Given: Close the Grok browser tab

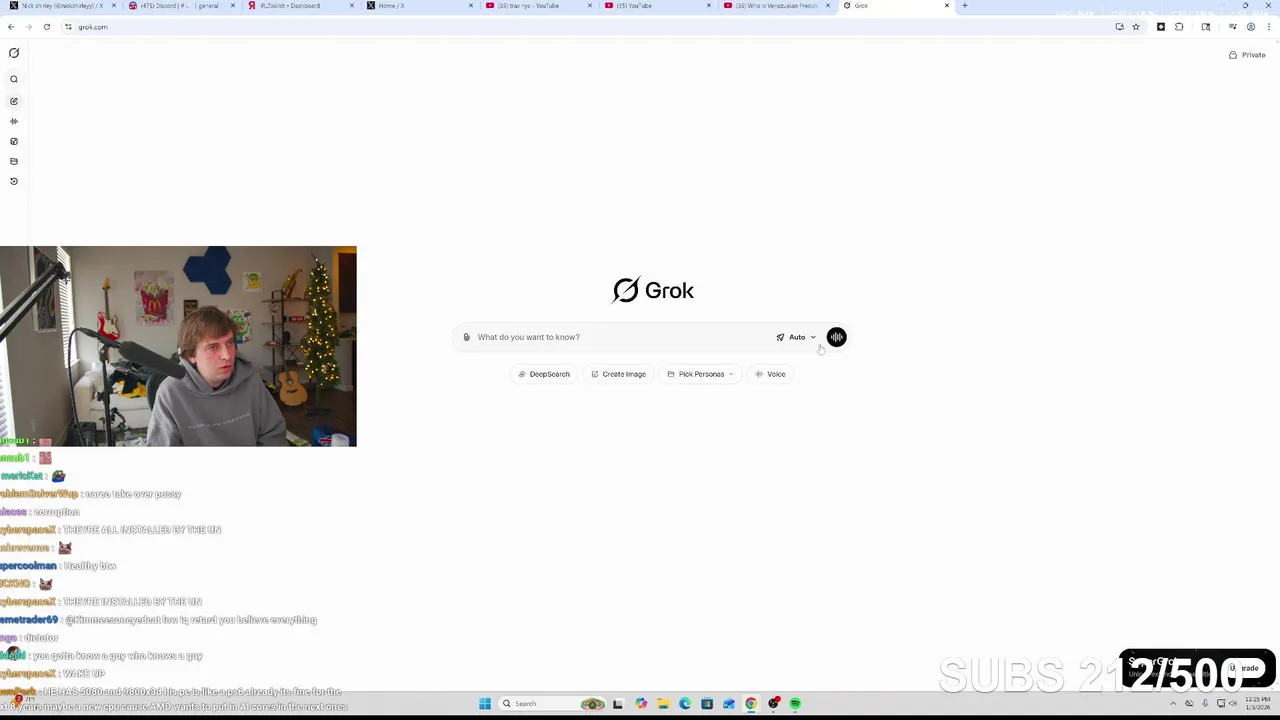Looking at the screenshot, I should 947,6.
